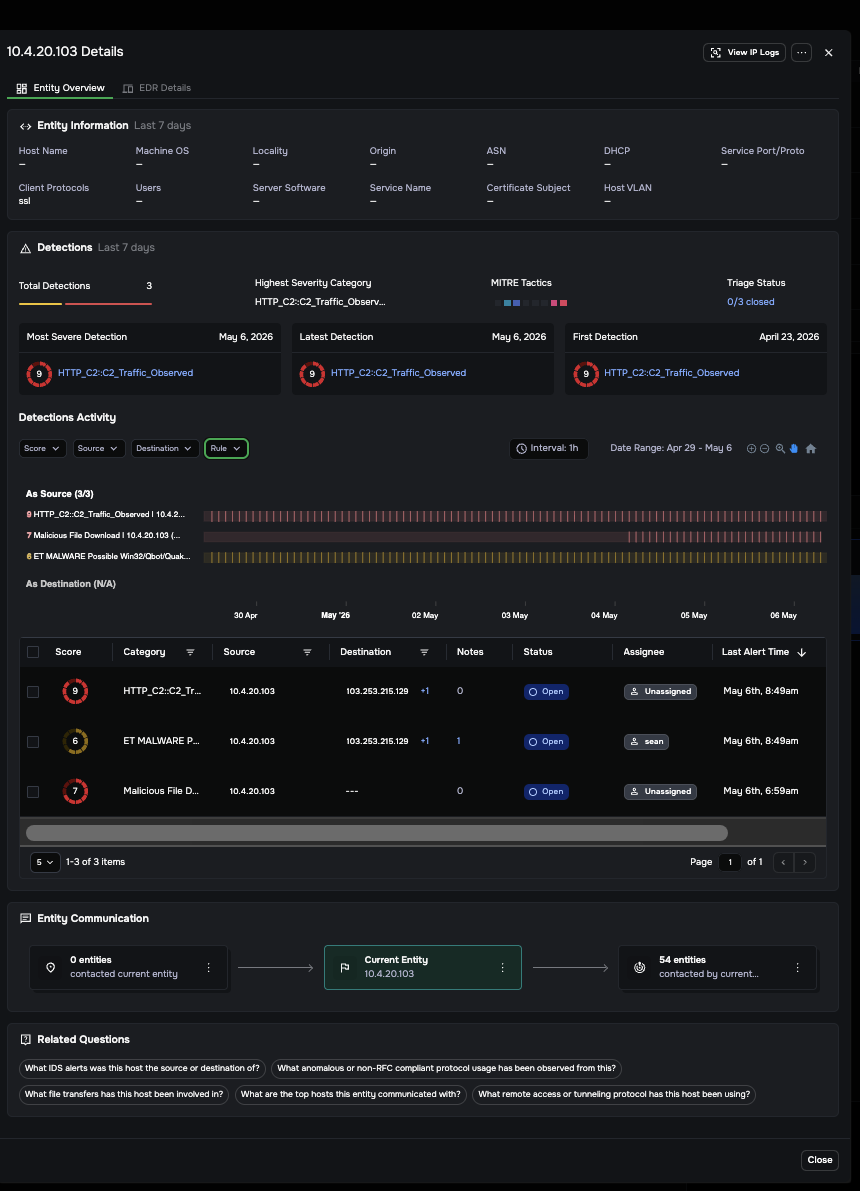
Task: Select the magnifier selection zoom tool
Action: [780, 449]
